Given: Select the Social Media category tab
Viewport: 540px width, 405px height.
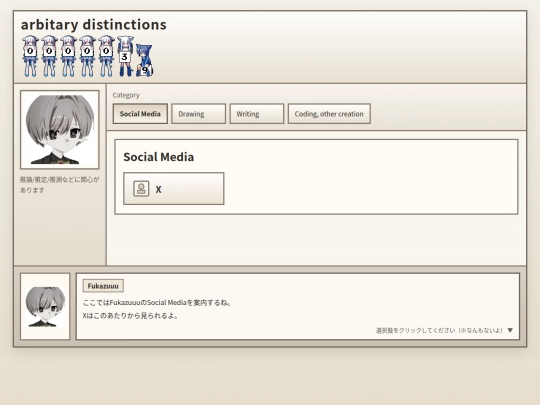Looking at the screenshot, I should tap(140, 114).
